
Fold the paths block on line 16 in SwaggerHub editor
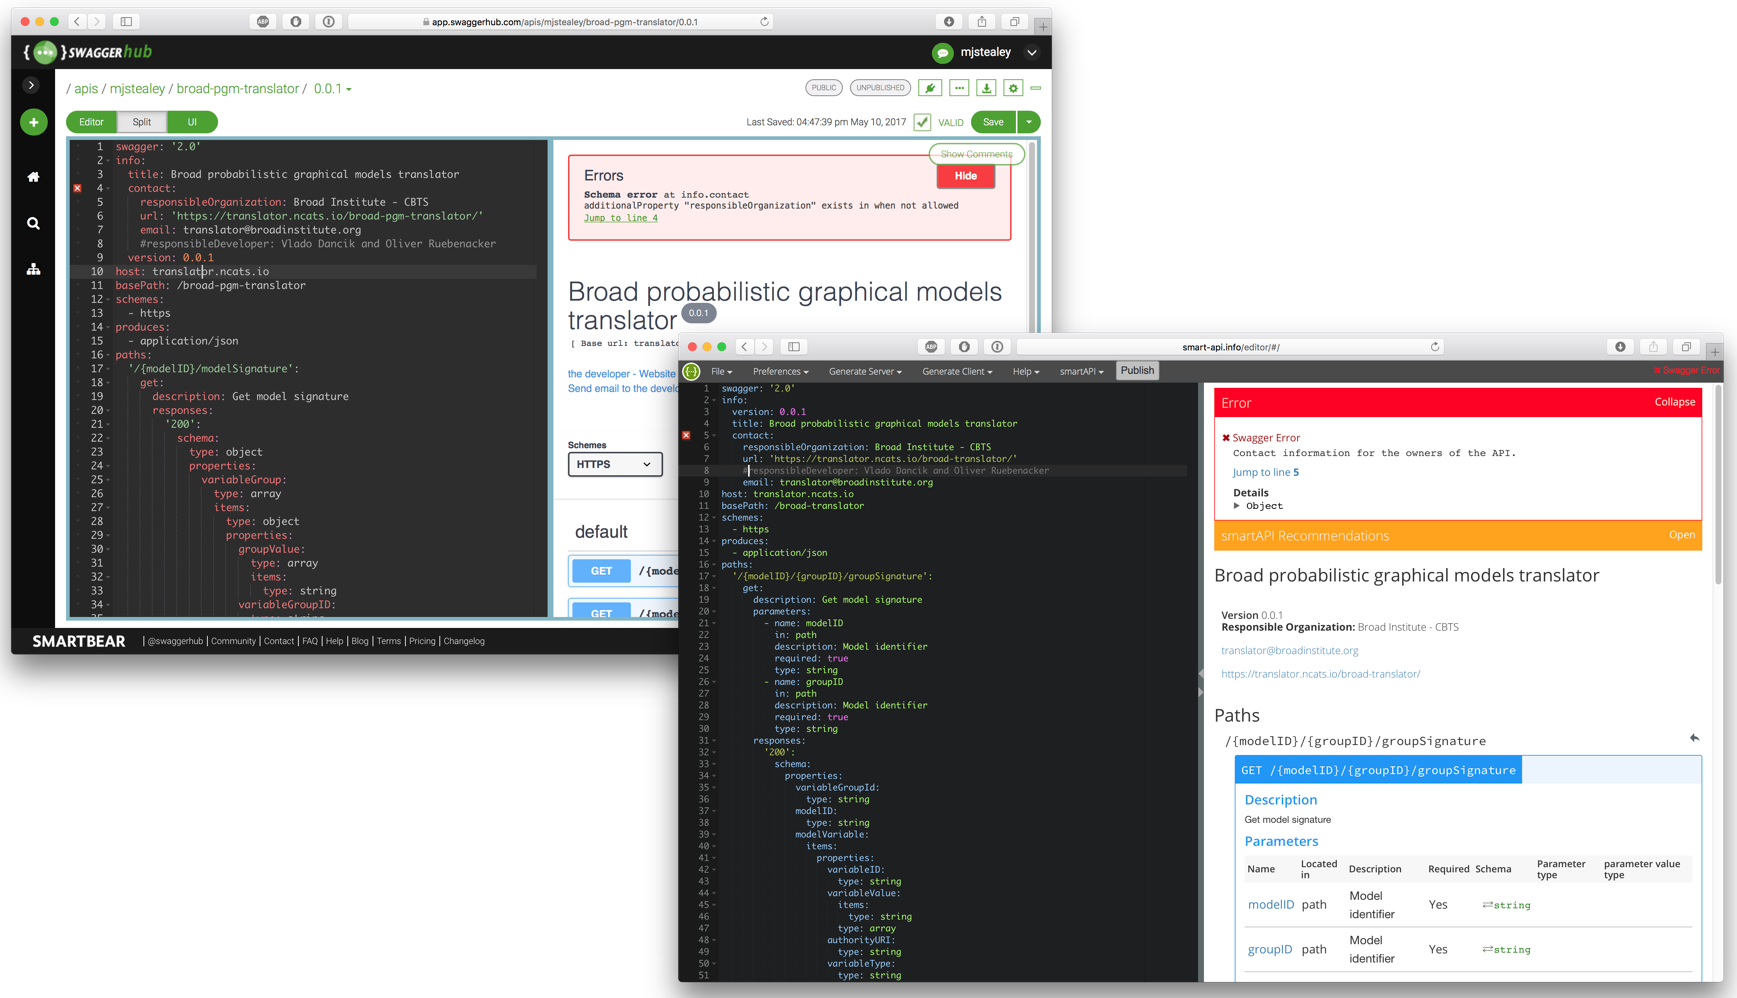coord(108,355)
